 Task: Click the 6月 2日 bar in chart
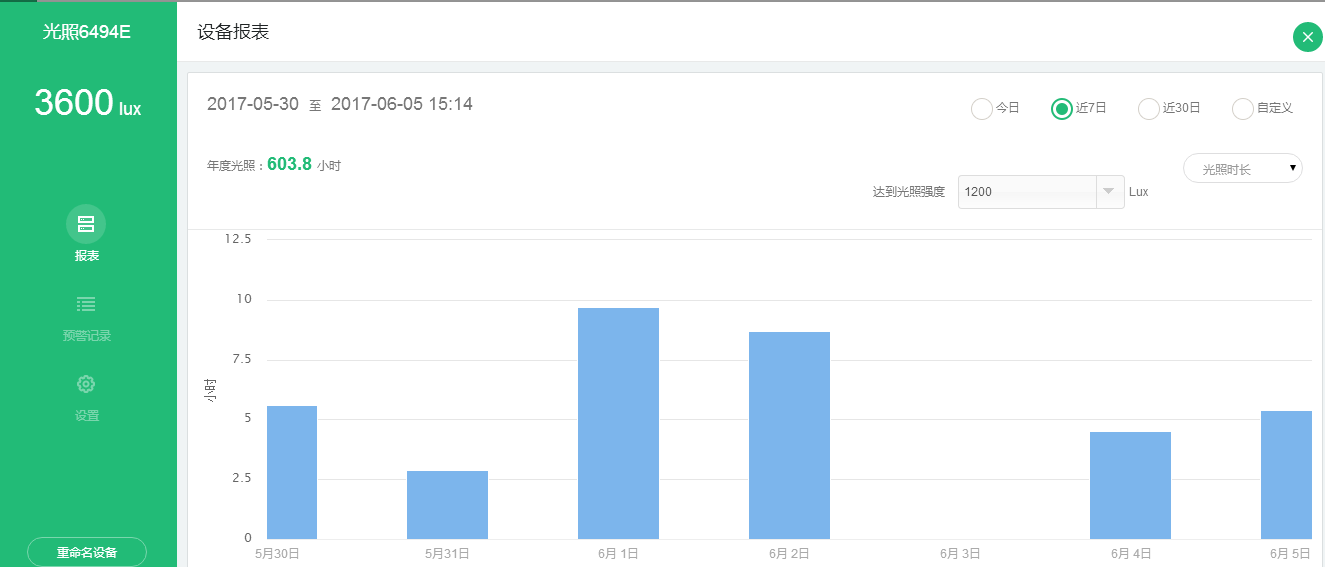tap(789, 435)
